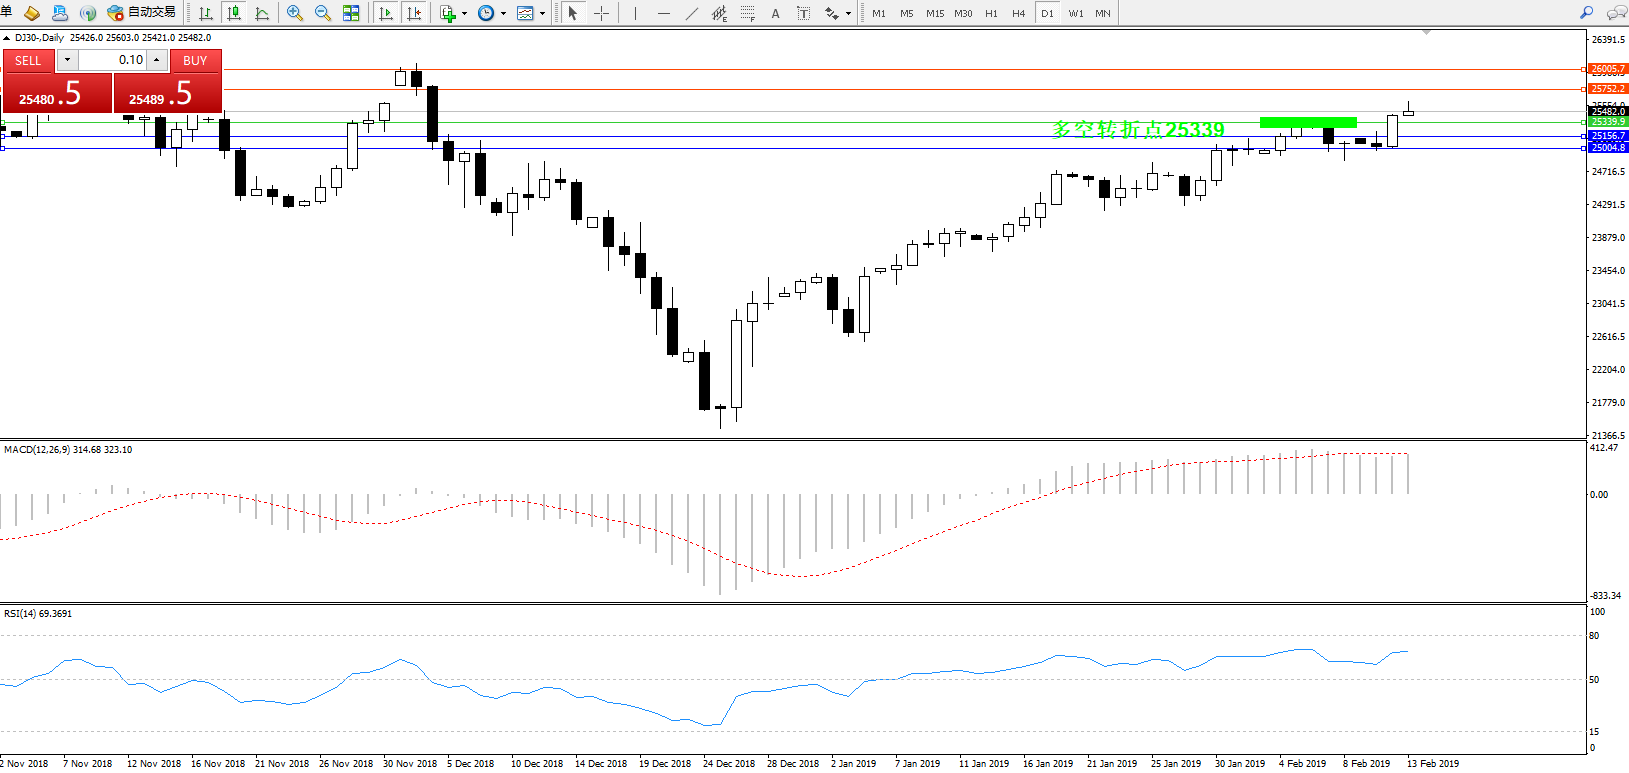Click the tile windows icon
The height and width of the screenshot is (773, 1629).
point(351,13)
